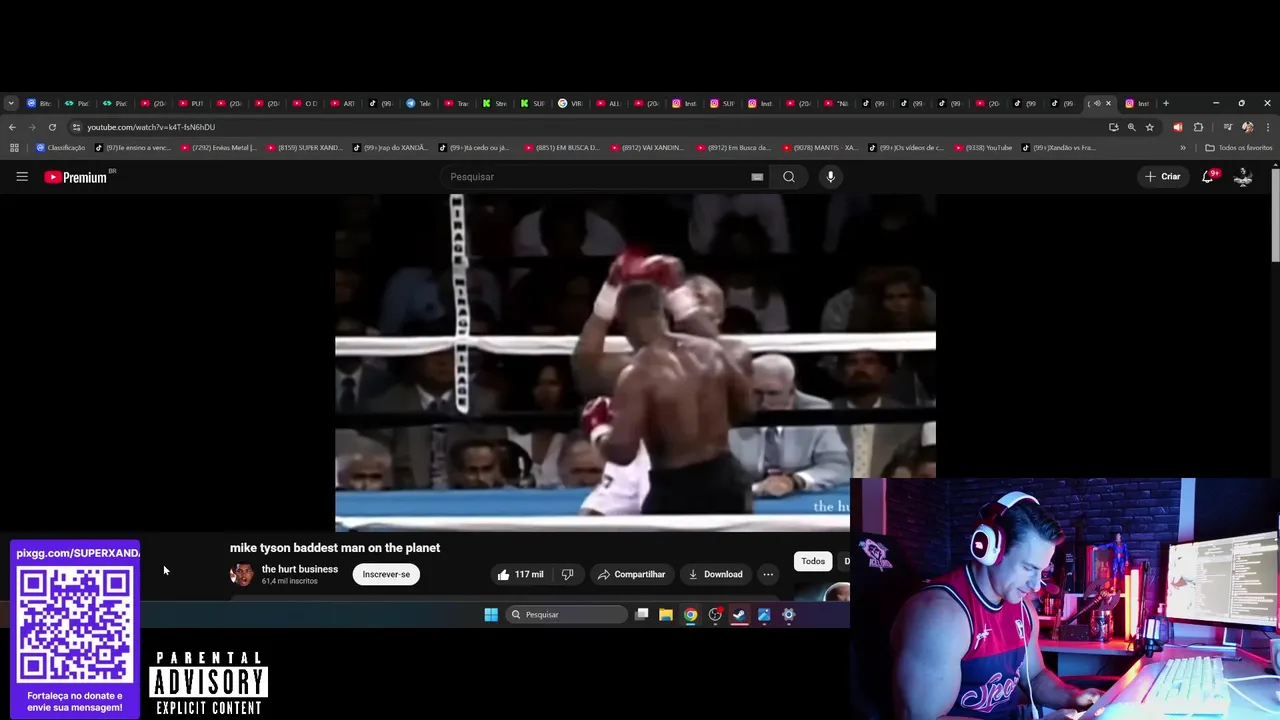Subscribe via Inscrever-se button
This screenshot has height=720, width=1280.
(386, 574)
